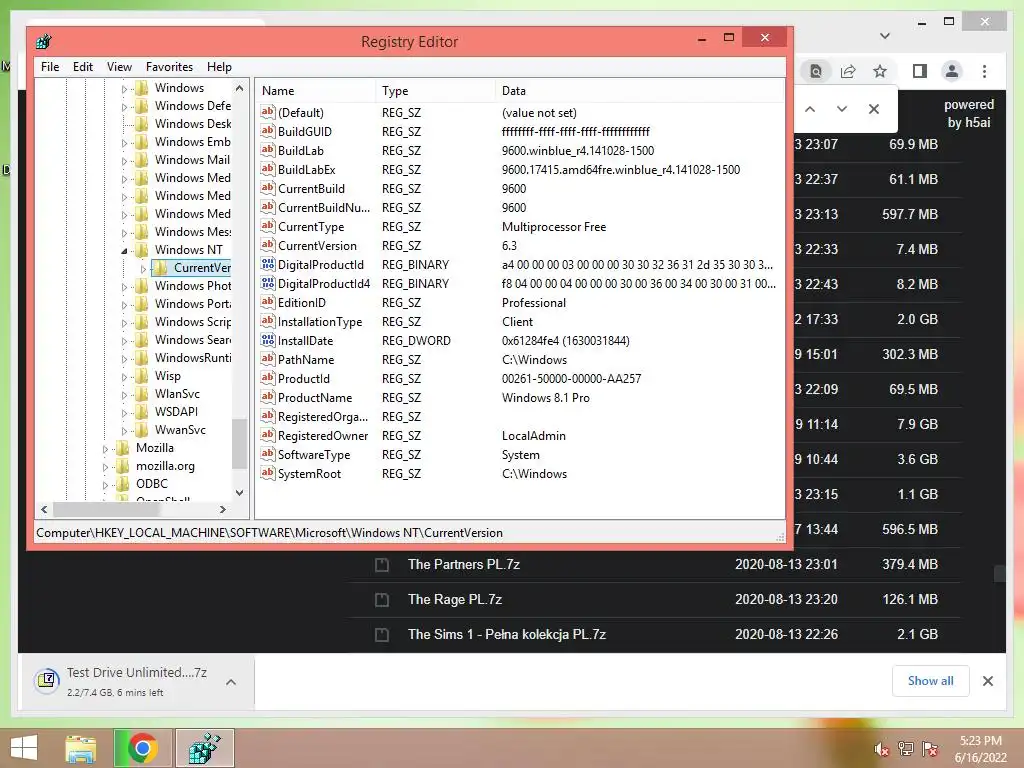Expand the Windows Mail tree node
The image size is (1024, 768).
(124, 161)
